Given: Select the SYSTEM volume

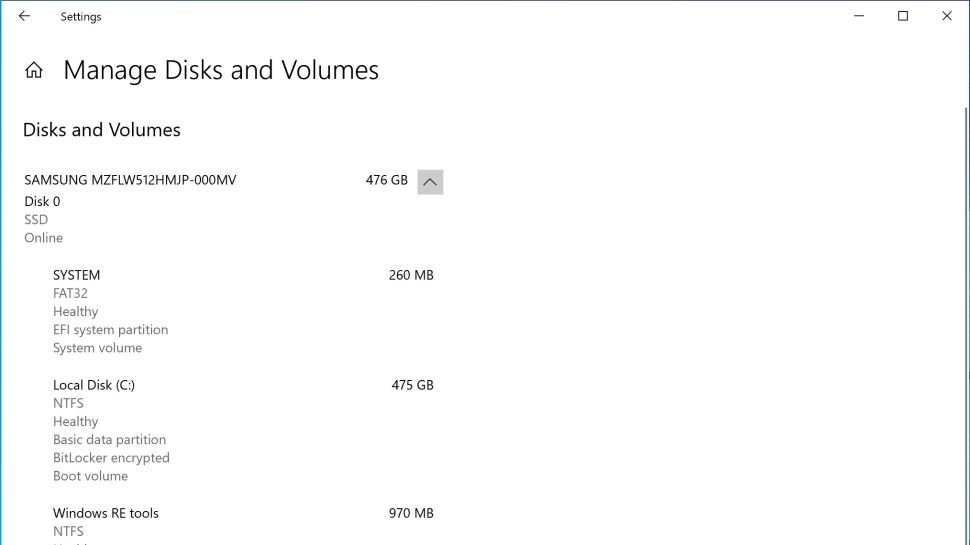Looking at the screenshot, I should [77, 275].
